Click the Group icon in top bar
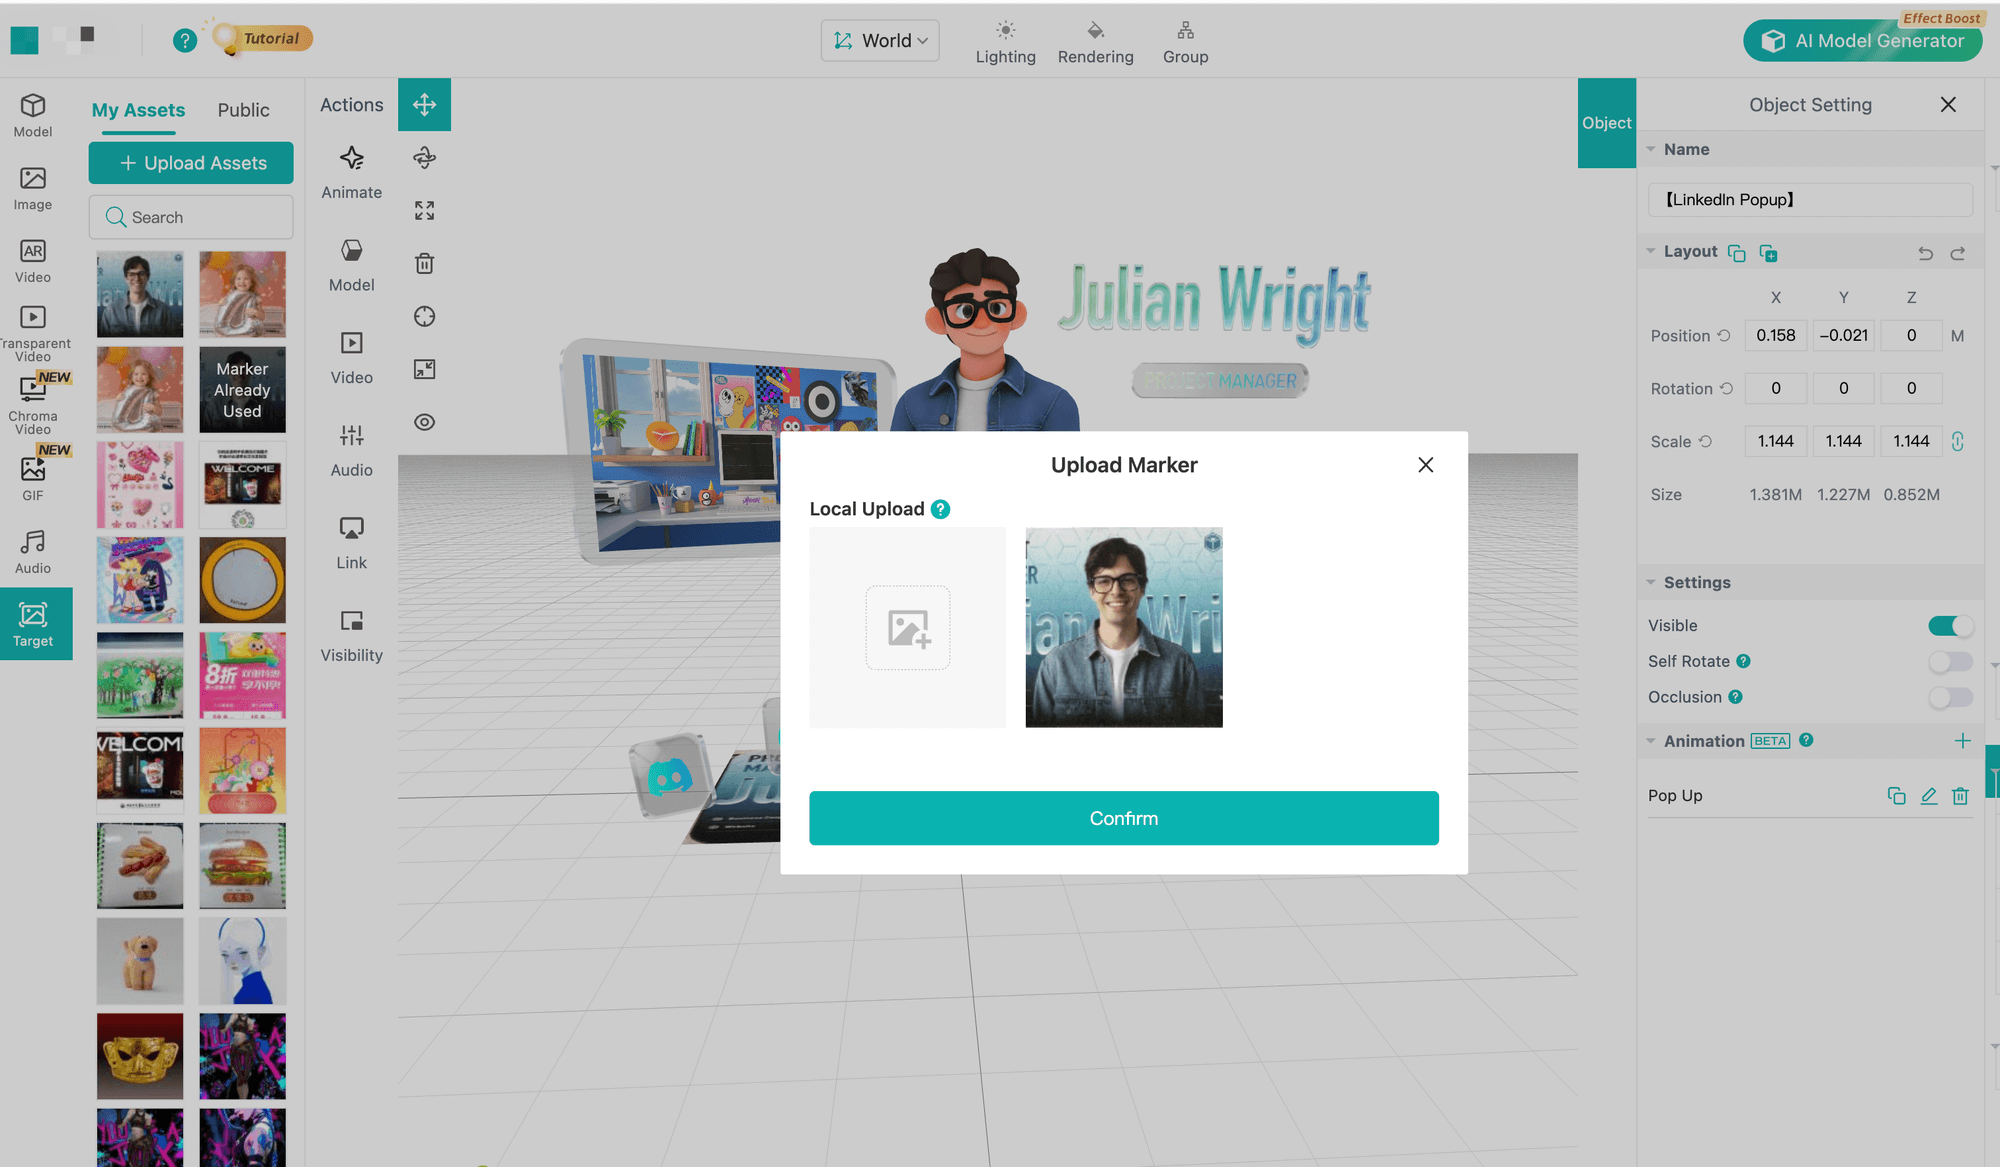 pos(1185,40)
